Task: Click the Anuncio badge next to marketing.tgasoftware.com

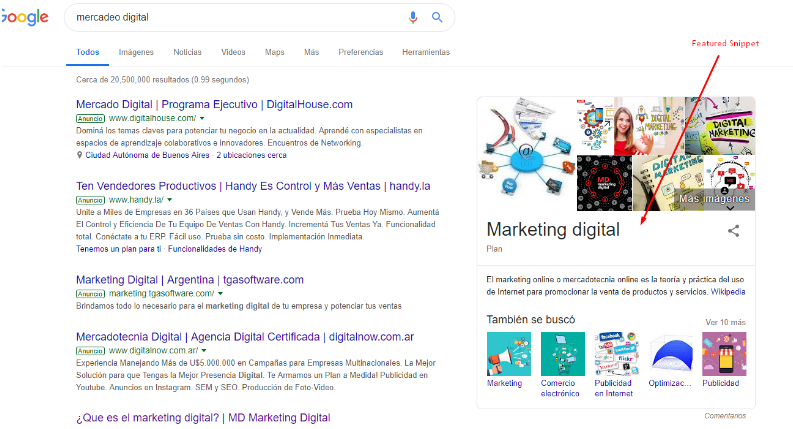Action: coord(91,294)
